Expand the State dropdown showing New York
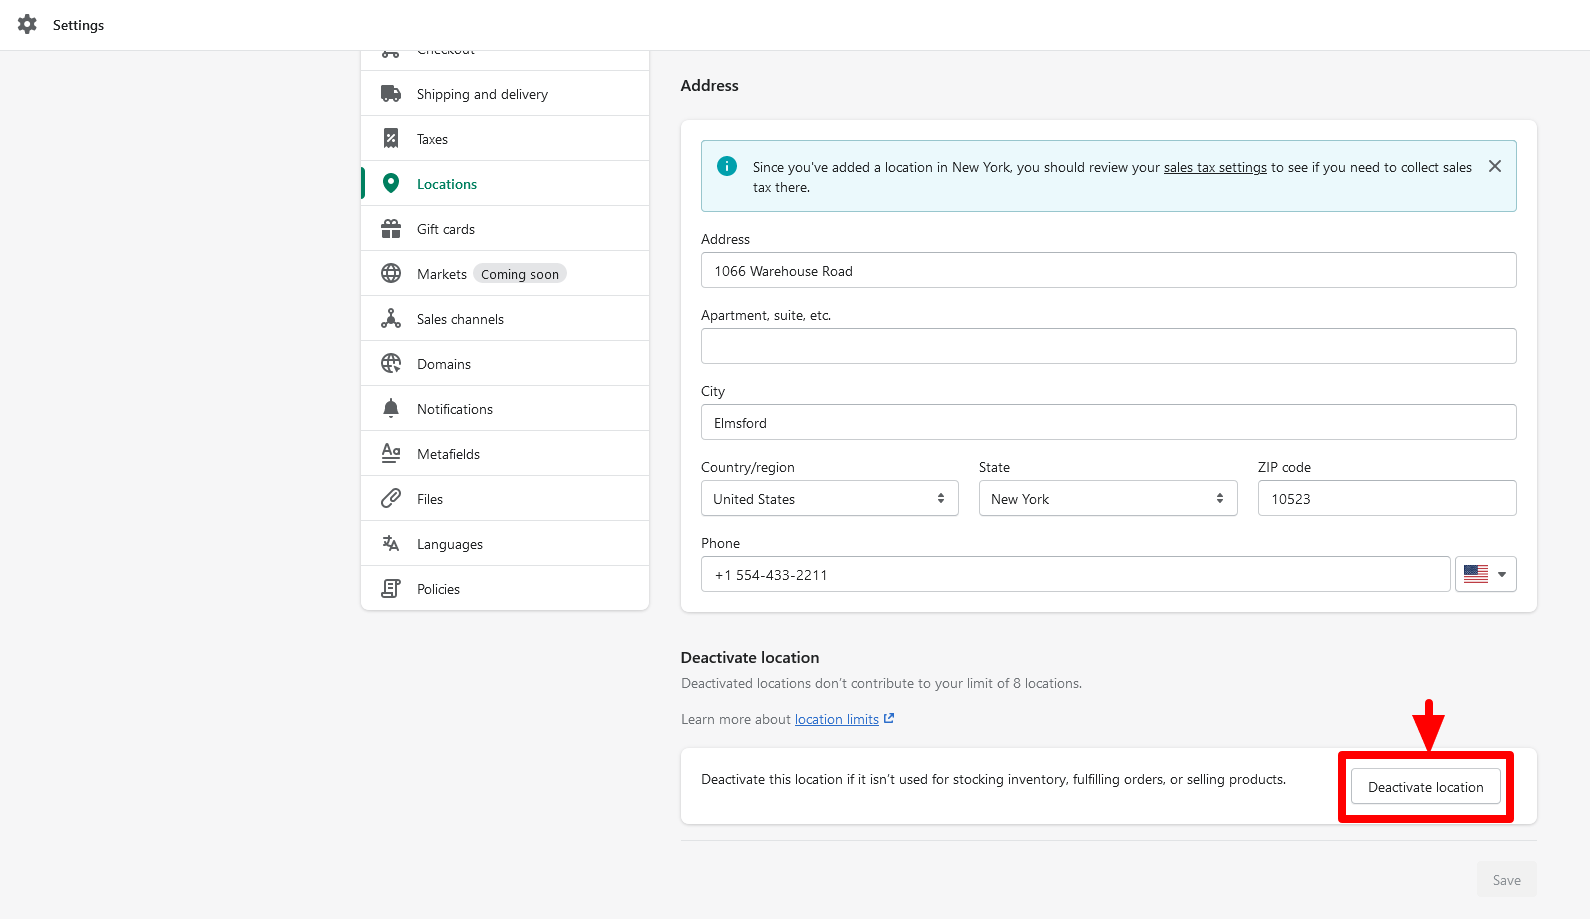This screenshot has height=919, width=1590. point(1107,499)
